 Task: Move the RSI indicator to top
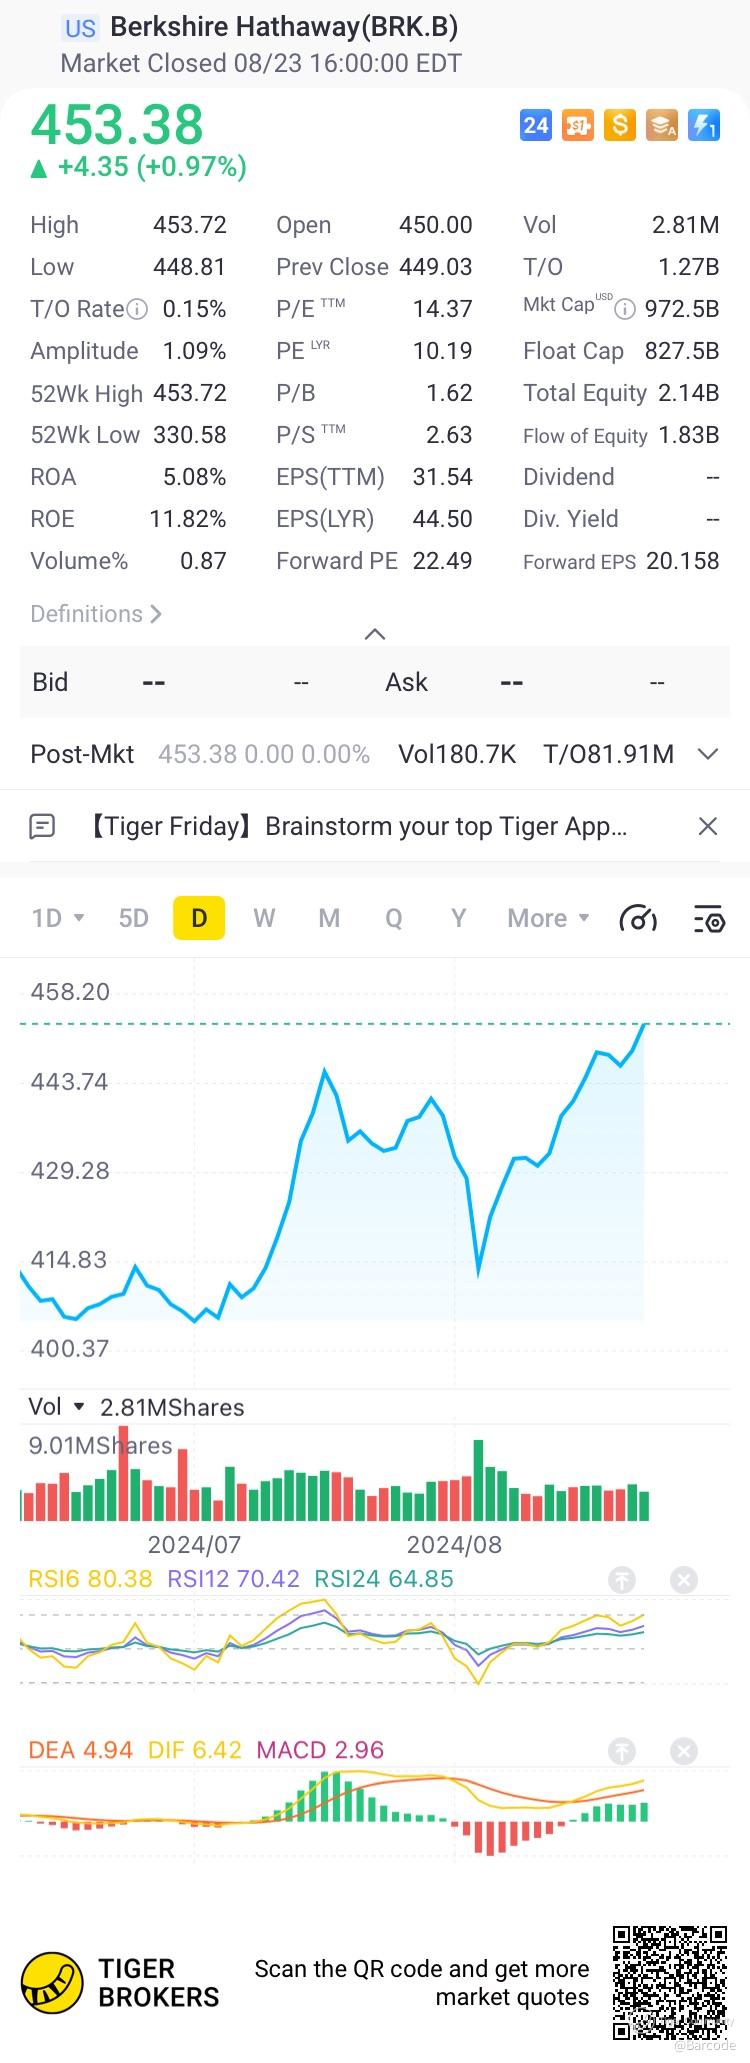(622, 1580)
